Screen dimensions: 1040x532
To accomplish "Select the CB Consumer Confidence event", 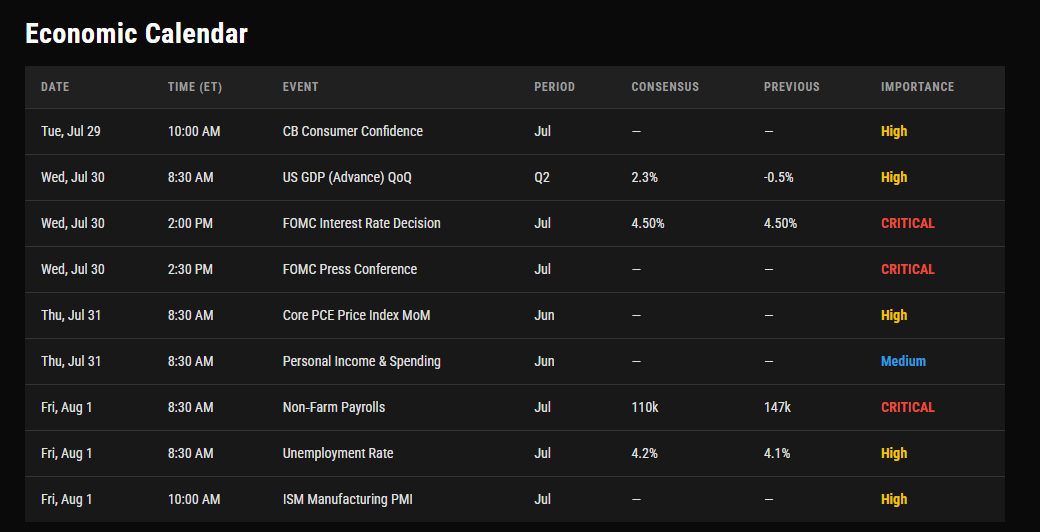I will [x=353, y=131].
